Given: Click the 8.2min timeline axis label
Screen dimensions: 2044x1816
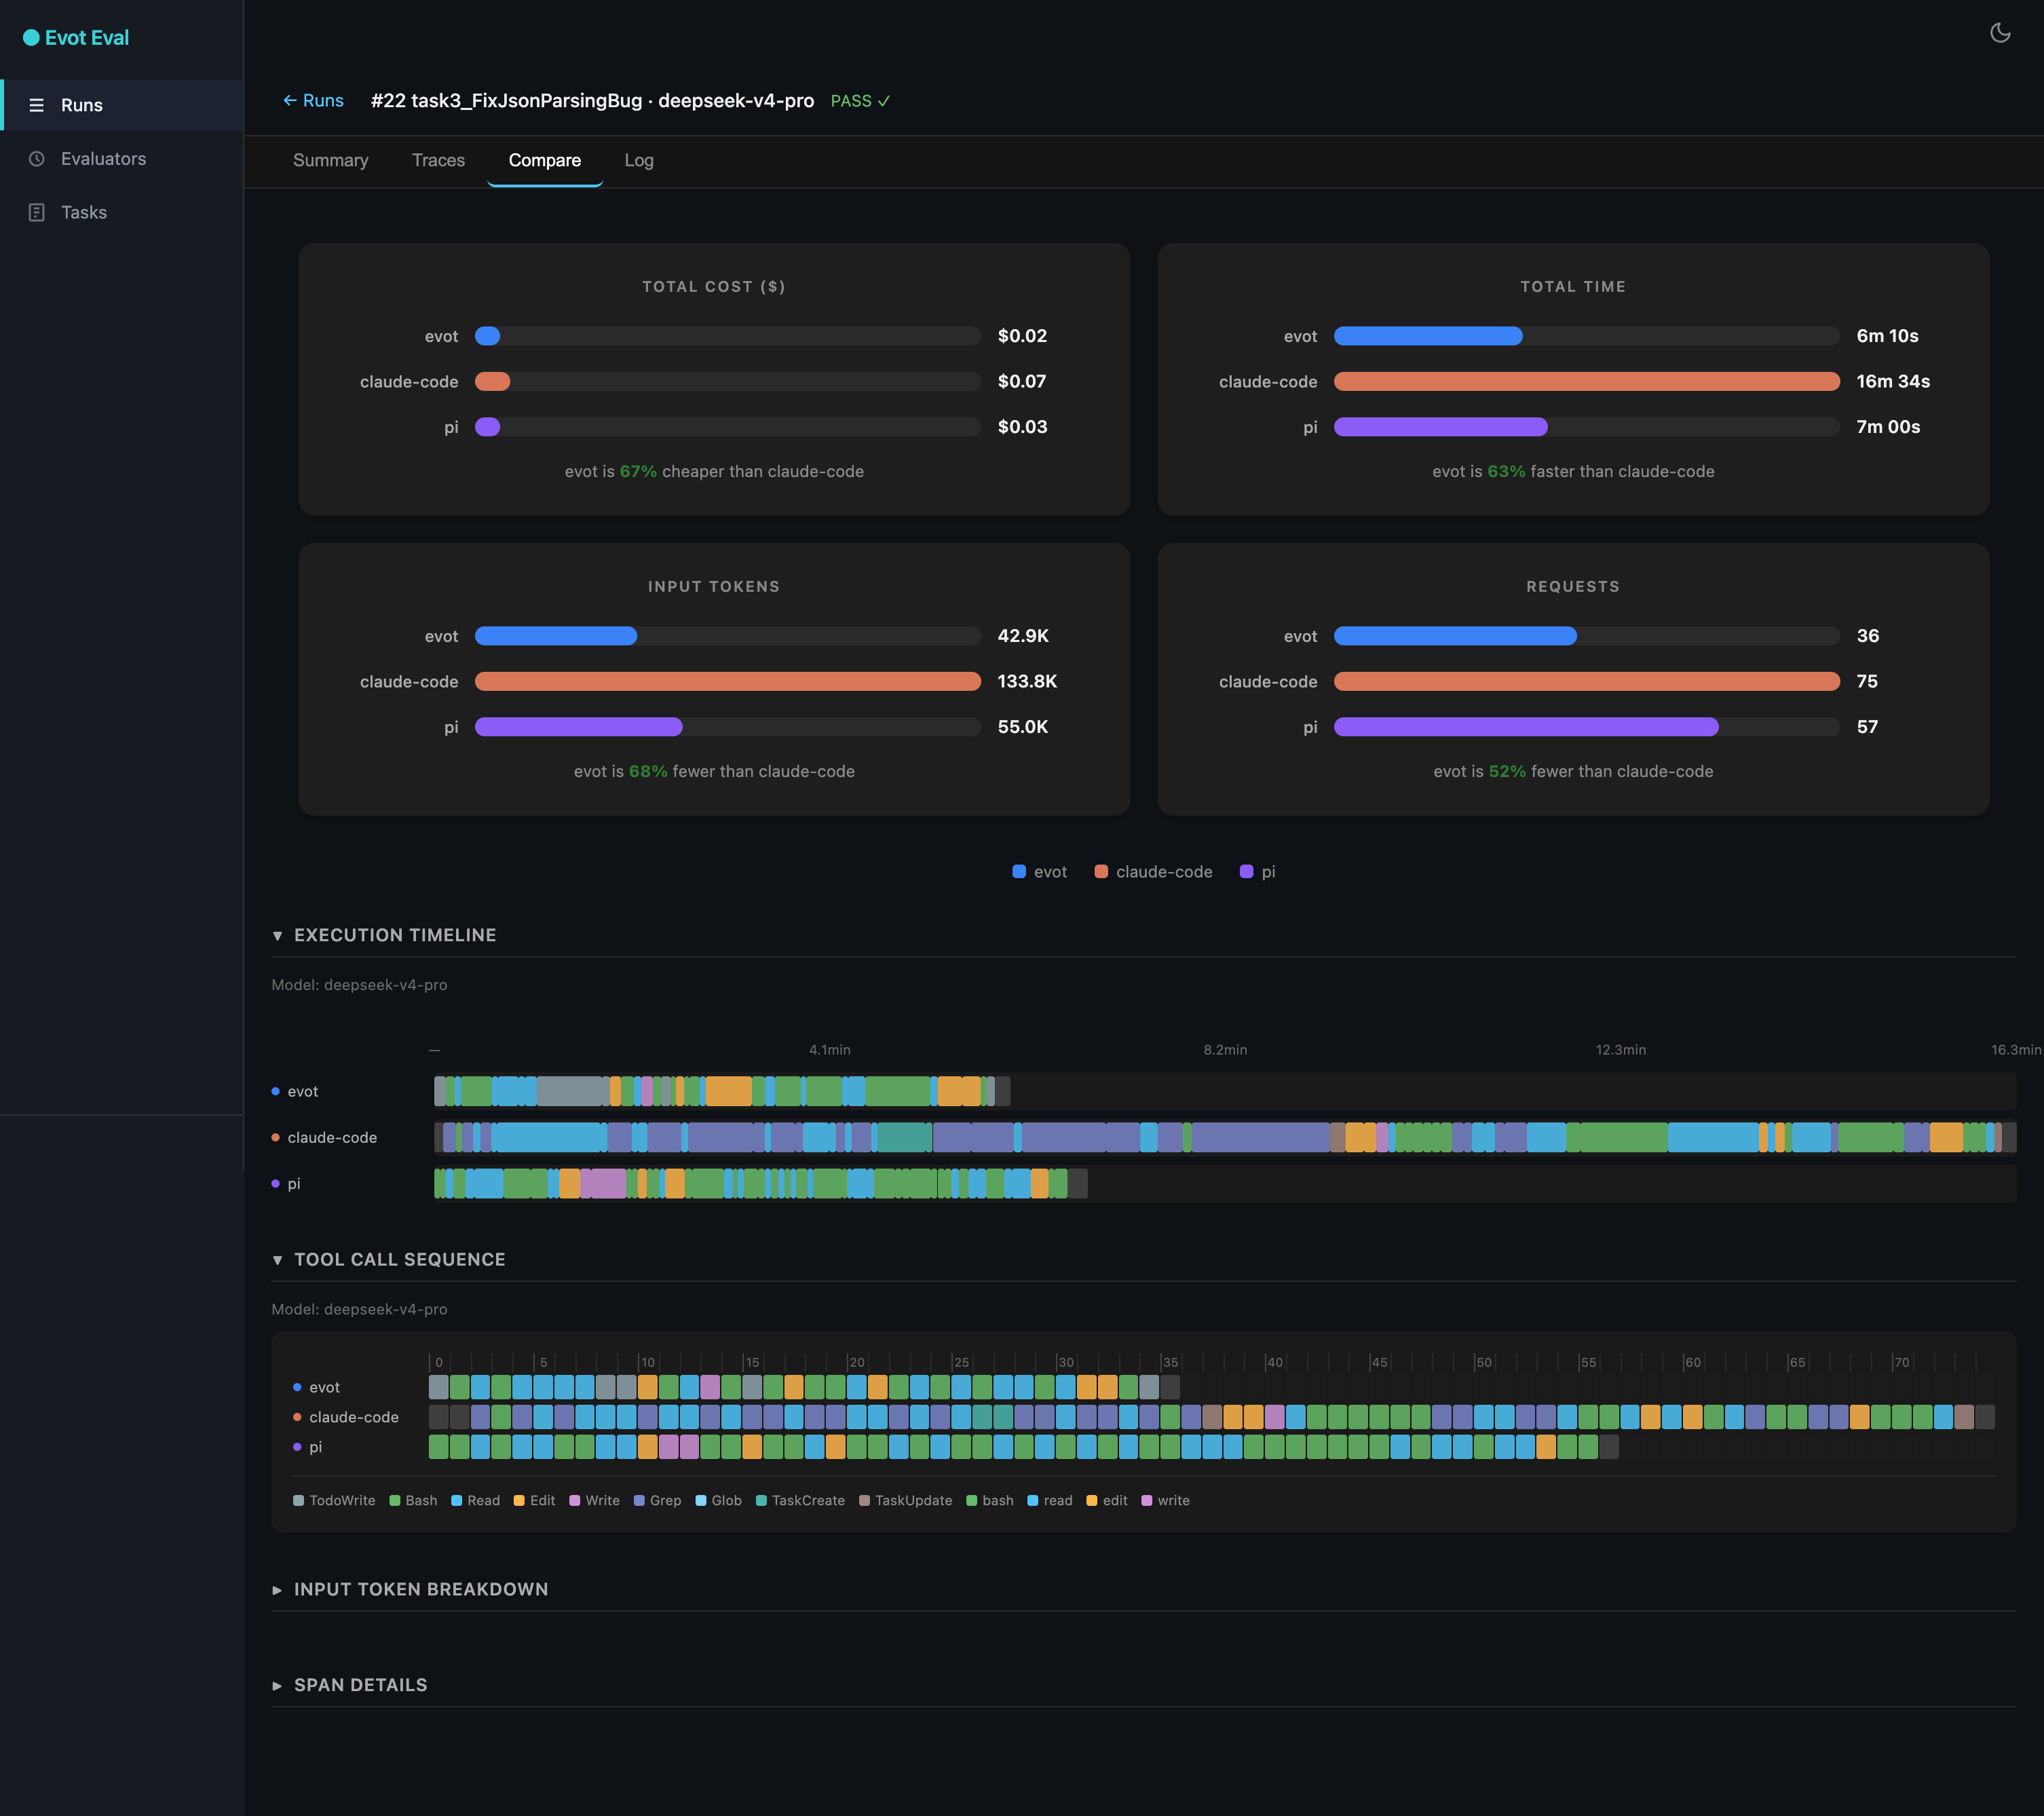Looking at the screenshot, I should [x=1225, y=1050].
